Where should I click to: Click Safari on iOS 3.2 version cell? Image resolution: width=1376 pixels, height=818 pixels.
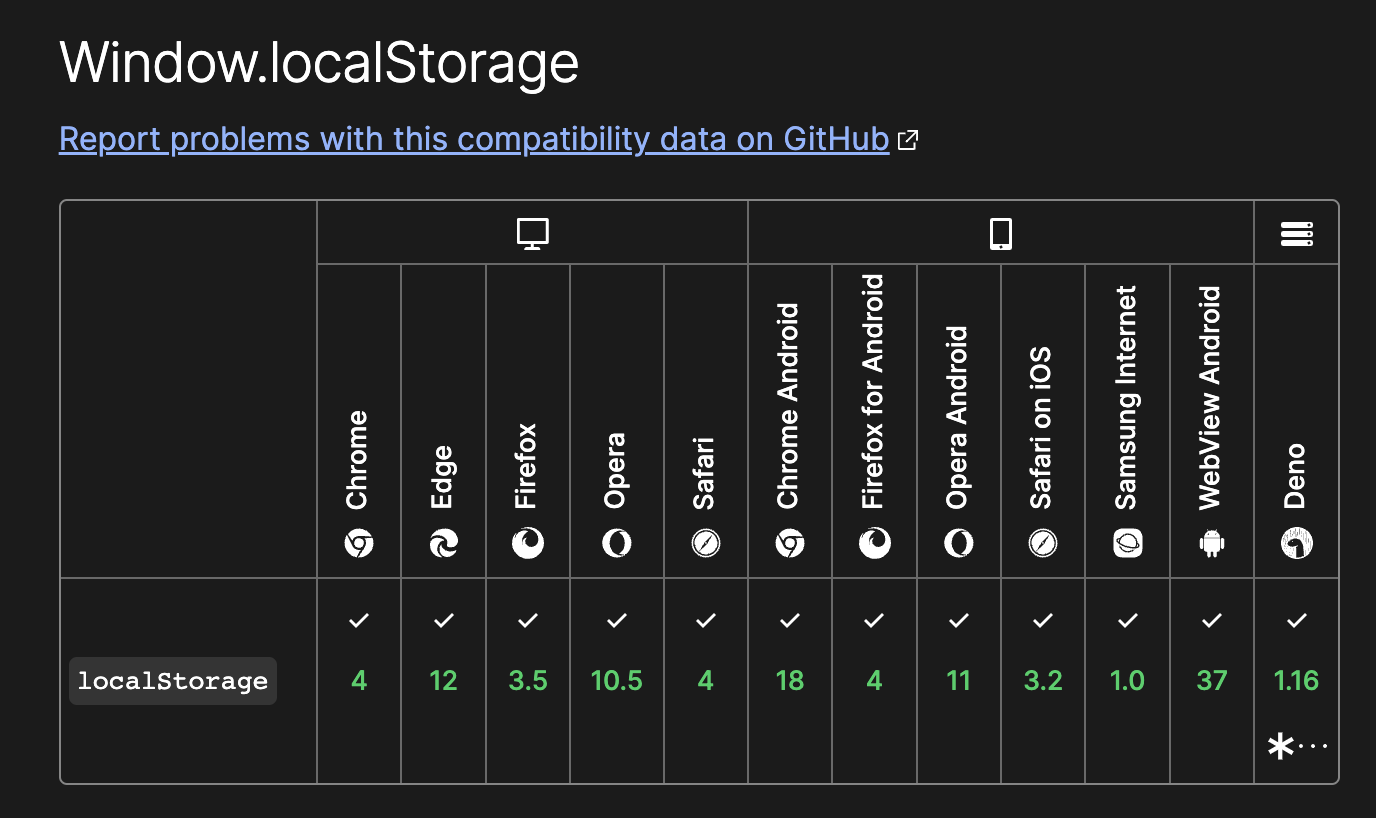click(1043, 681)
